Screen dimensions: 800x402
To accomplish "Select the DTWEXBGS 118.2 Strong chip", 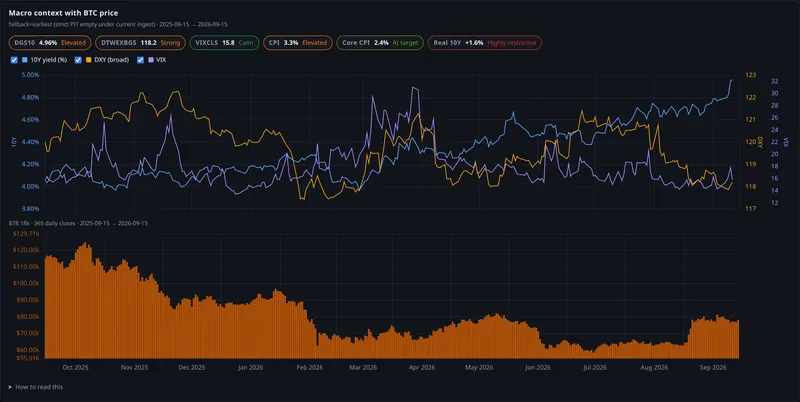I will [x=140, y=43].
